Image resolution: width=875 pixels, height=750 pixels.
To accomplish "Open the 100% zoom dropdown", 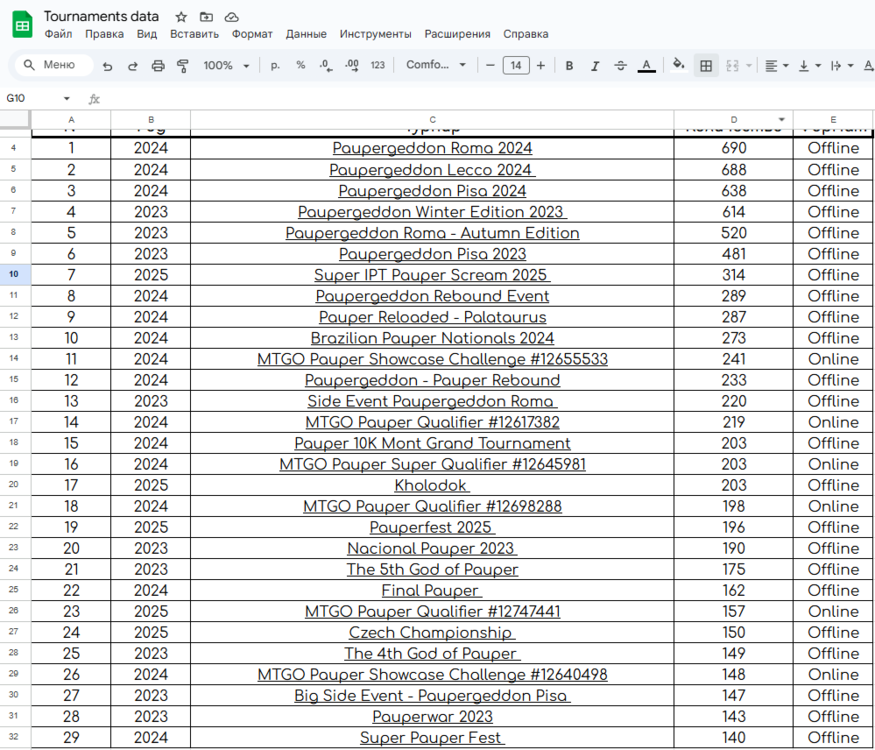I will click(226, 66).
